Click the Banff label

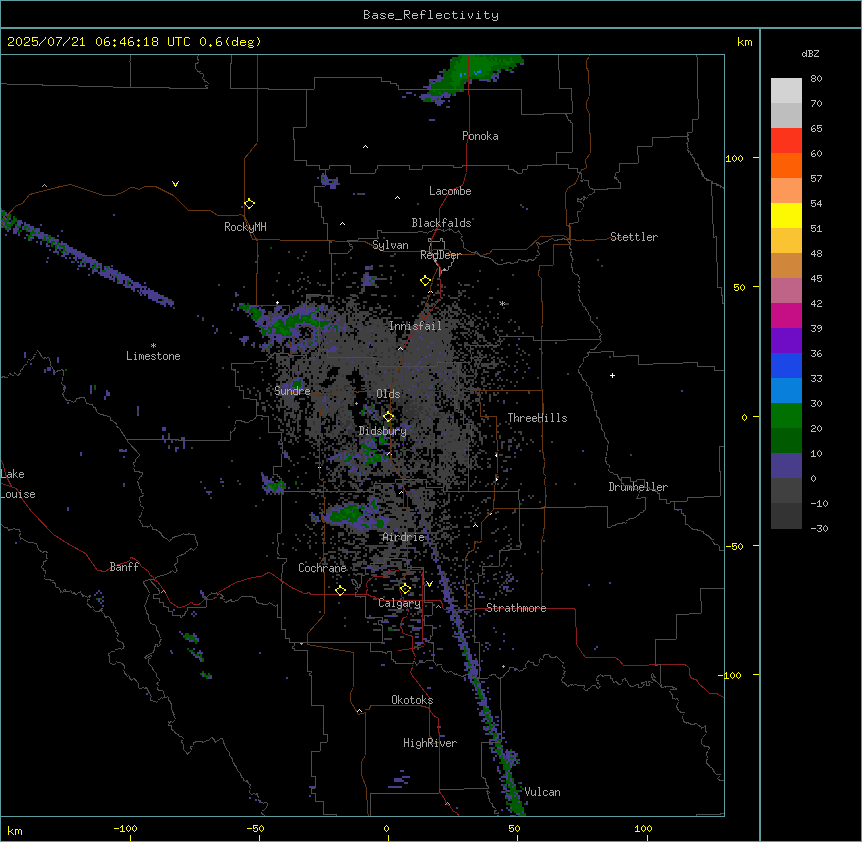(x=124, y=567)
